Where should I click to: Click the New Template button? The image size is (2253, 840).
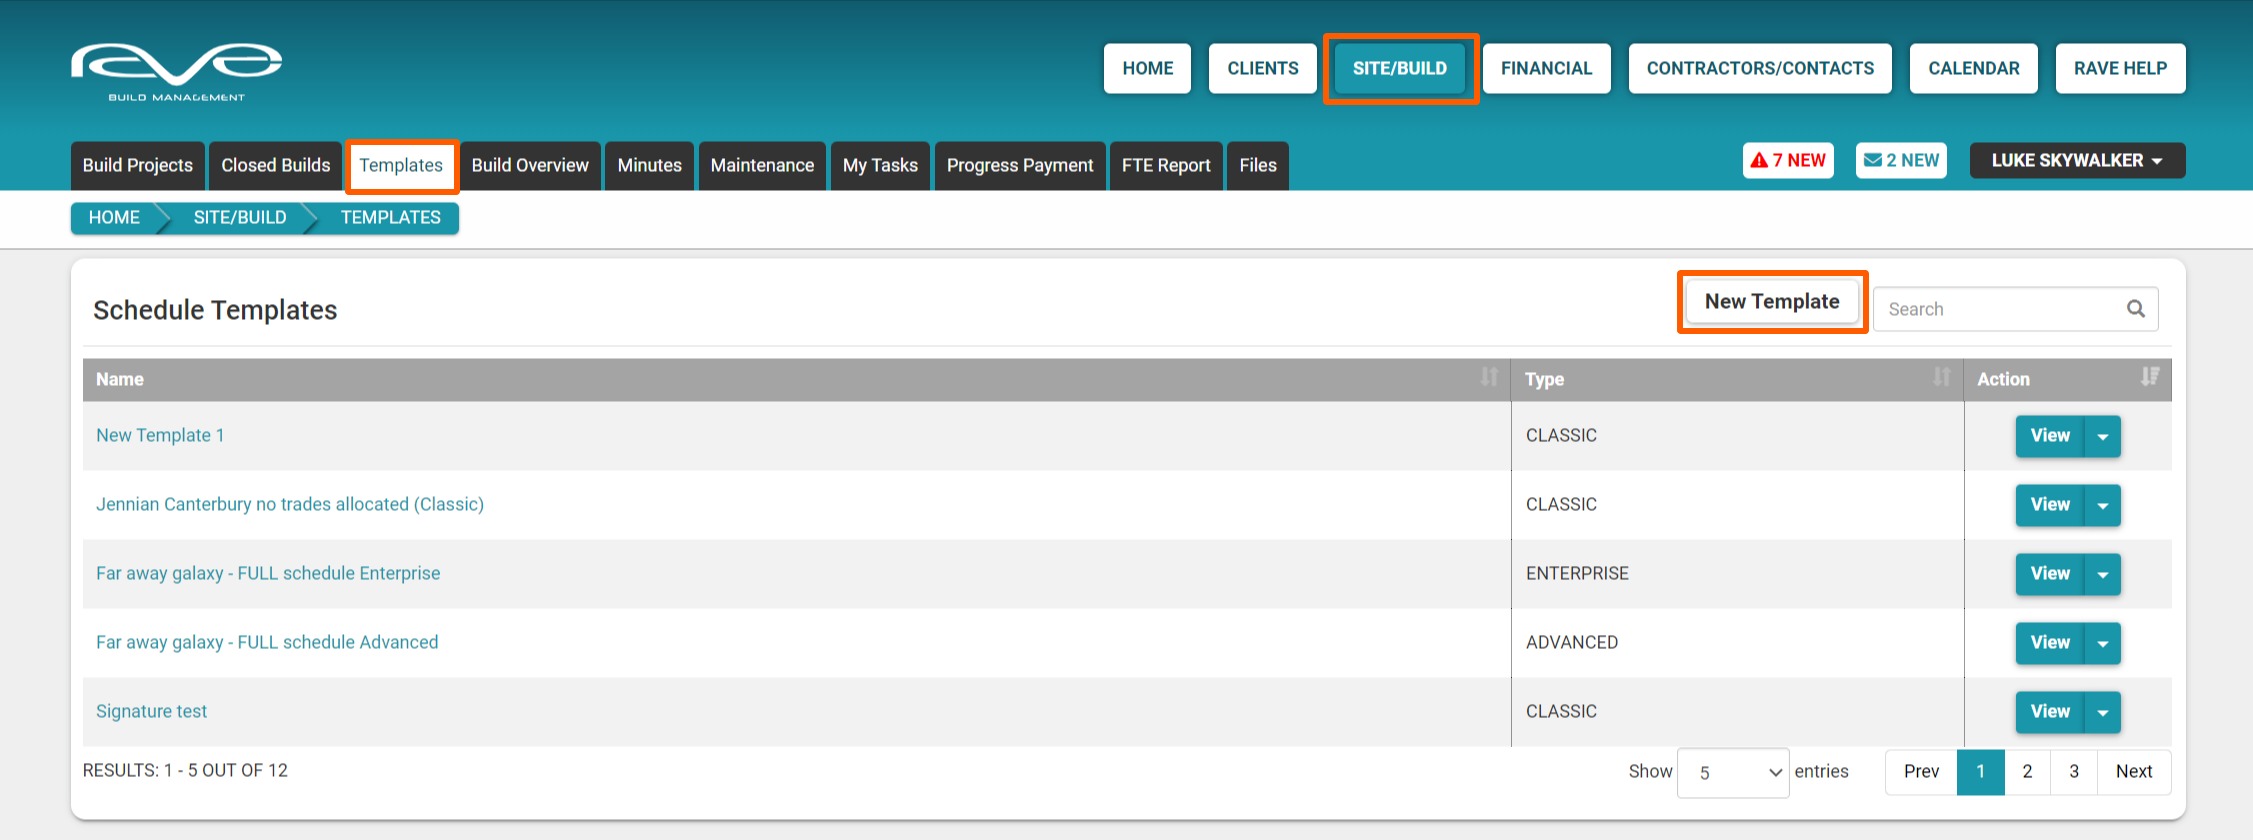tap(1772, 302)
